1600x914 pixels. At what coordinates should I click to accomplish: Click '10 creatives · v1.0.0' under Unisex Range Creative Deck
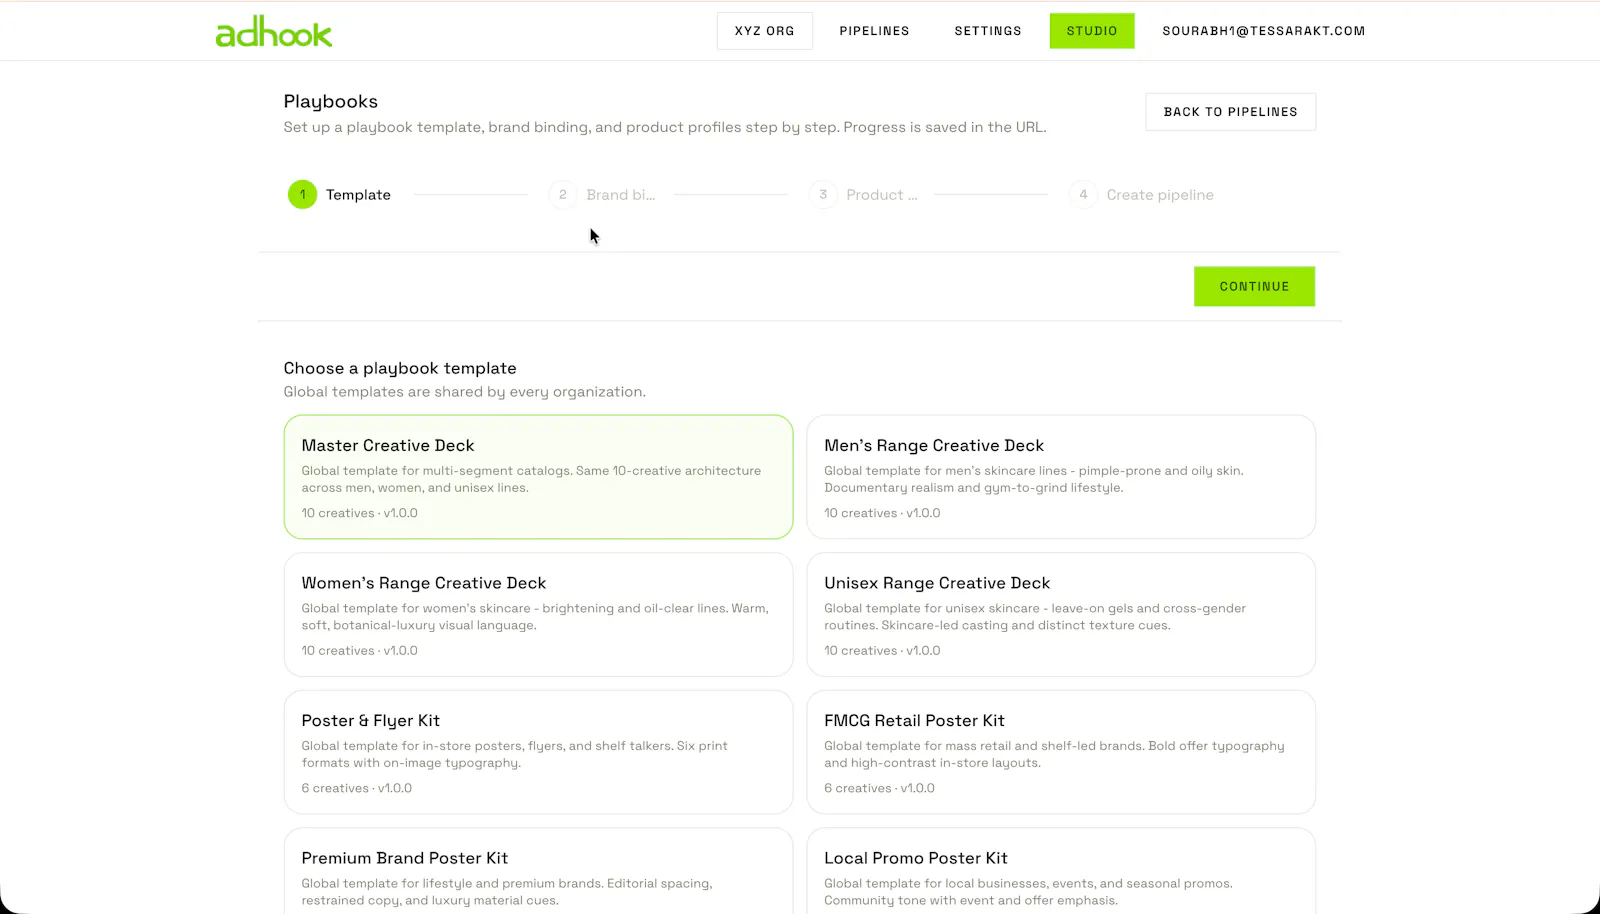pyautogui.click(x=882, y=650)
